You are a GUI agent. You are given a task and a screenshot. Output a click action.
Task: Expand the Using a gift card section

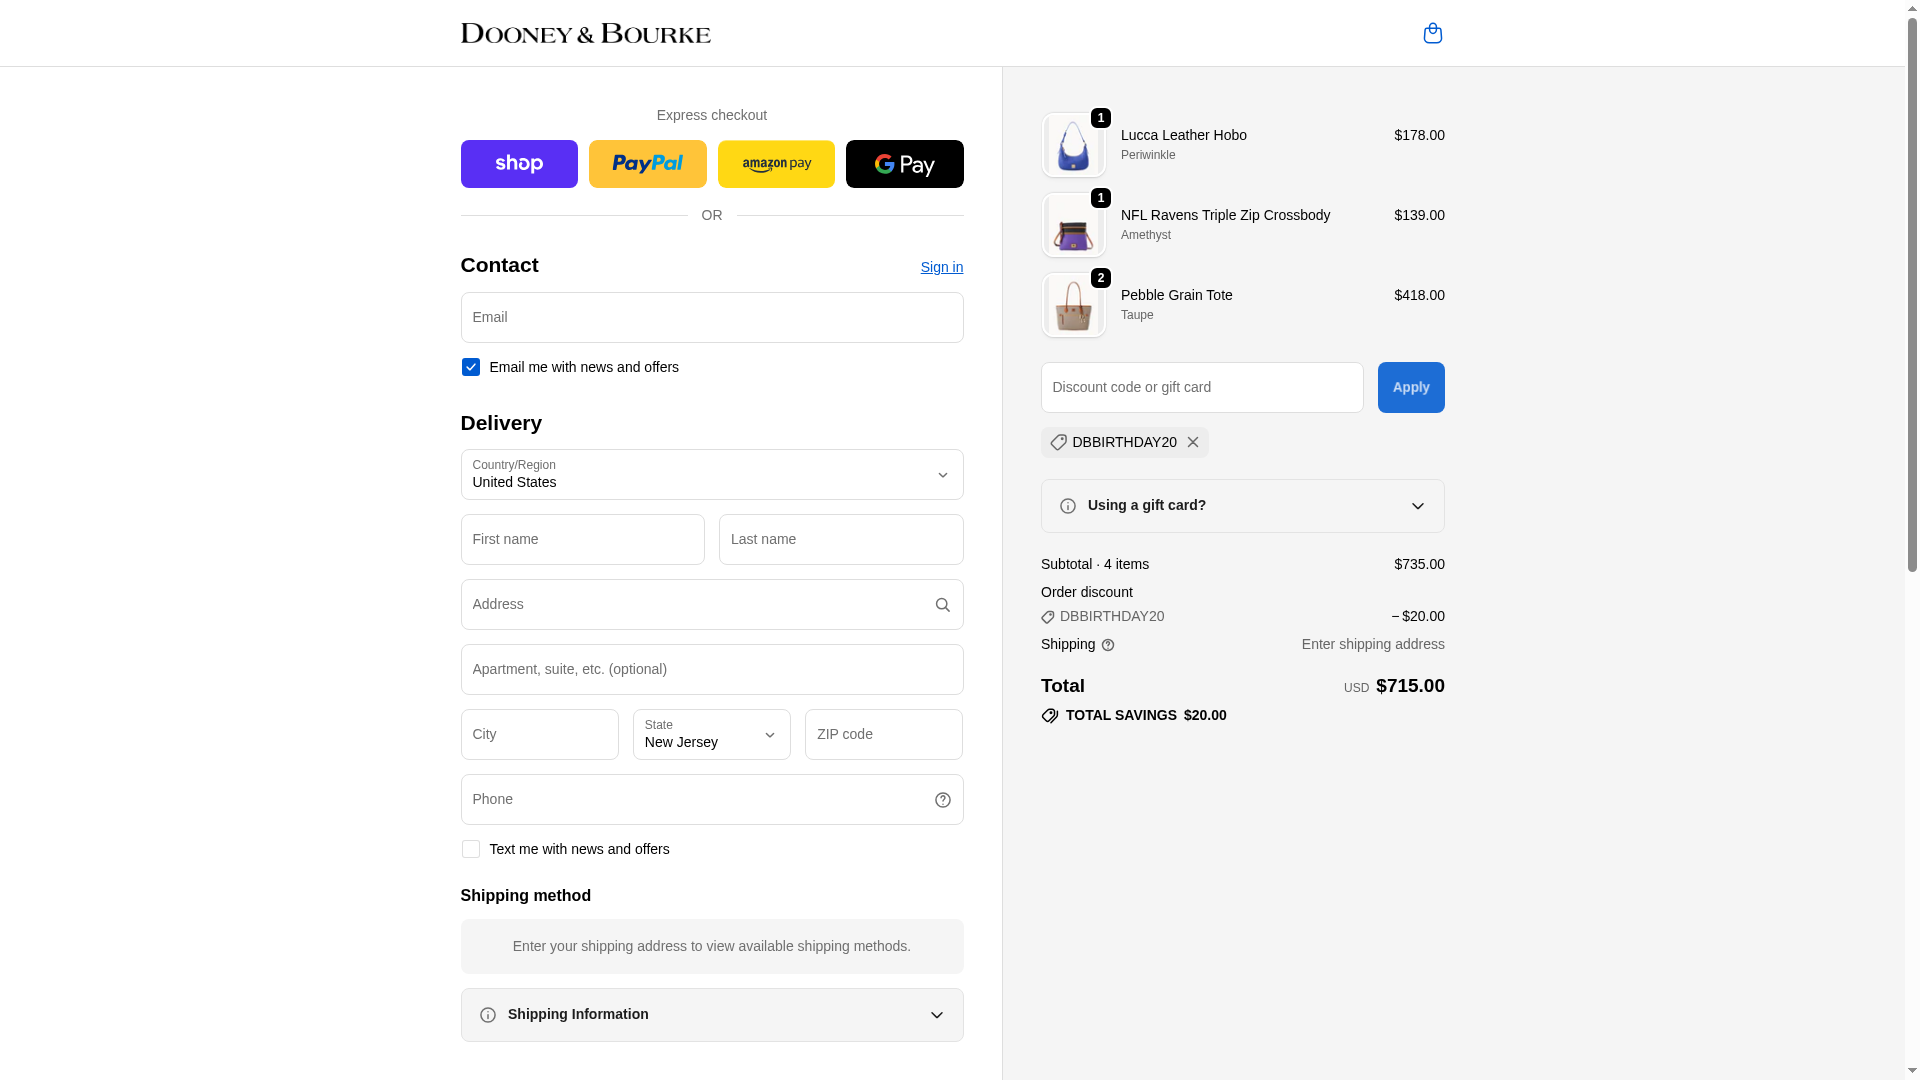pyautogui.click(x=1242, y=506)
